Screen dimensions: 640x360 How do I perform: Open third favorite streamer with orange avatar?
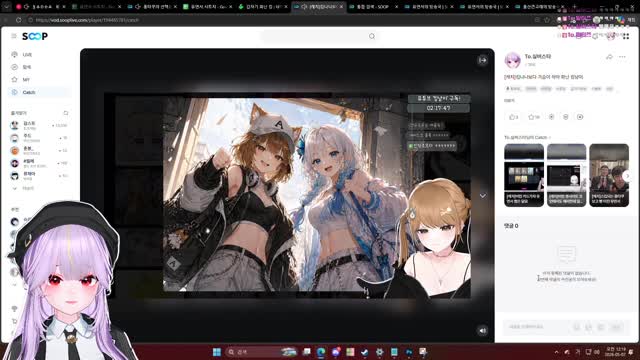39,151
